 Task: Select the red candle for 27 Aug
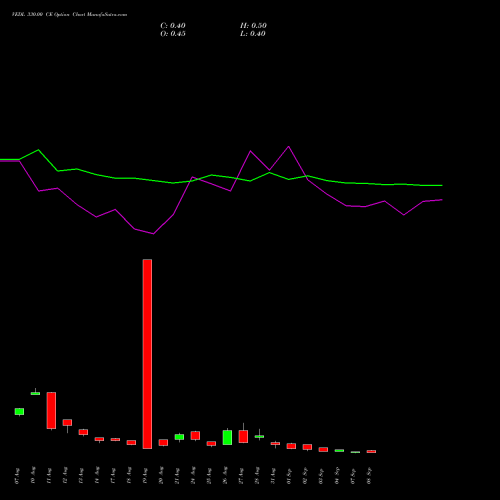pos(243,436)
